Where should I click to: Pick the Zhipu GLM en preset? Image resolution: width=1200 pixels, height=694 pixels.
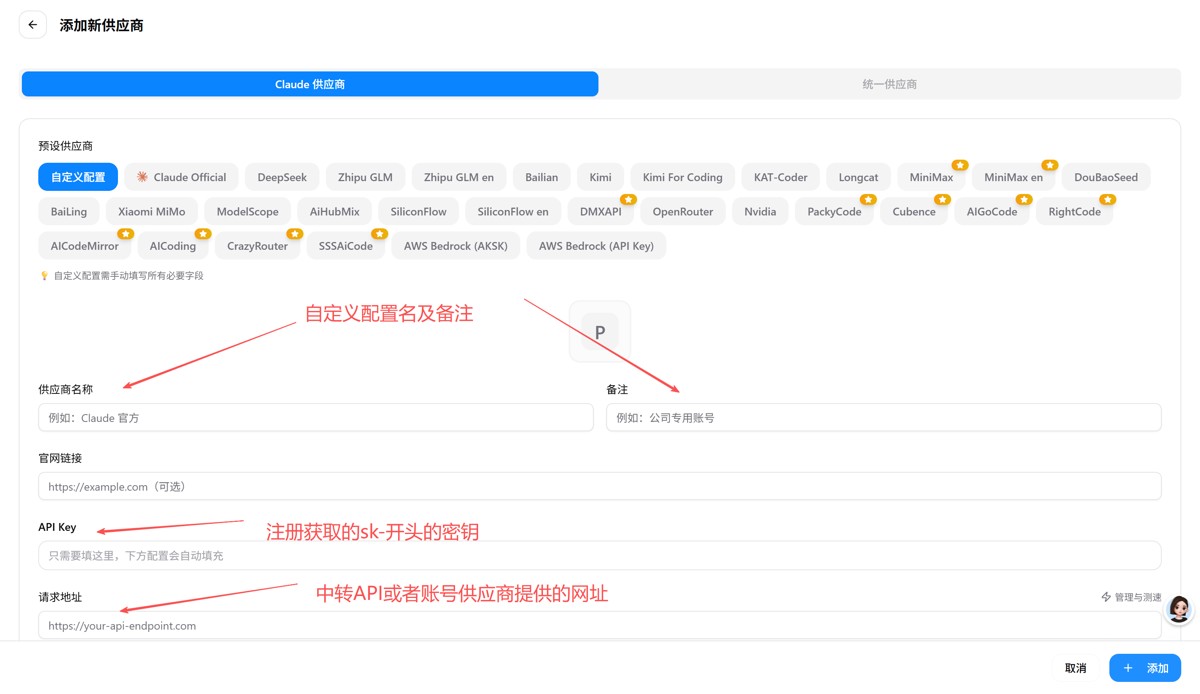pos(459,177)
